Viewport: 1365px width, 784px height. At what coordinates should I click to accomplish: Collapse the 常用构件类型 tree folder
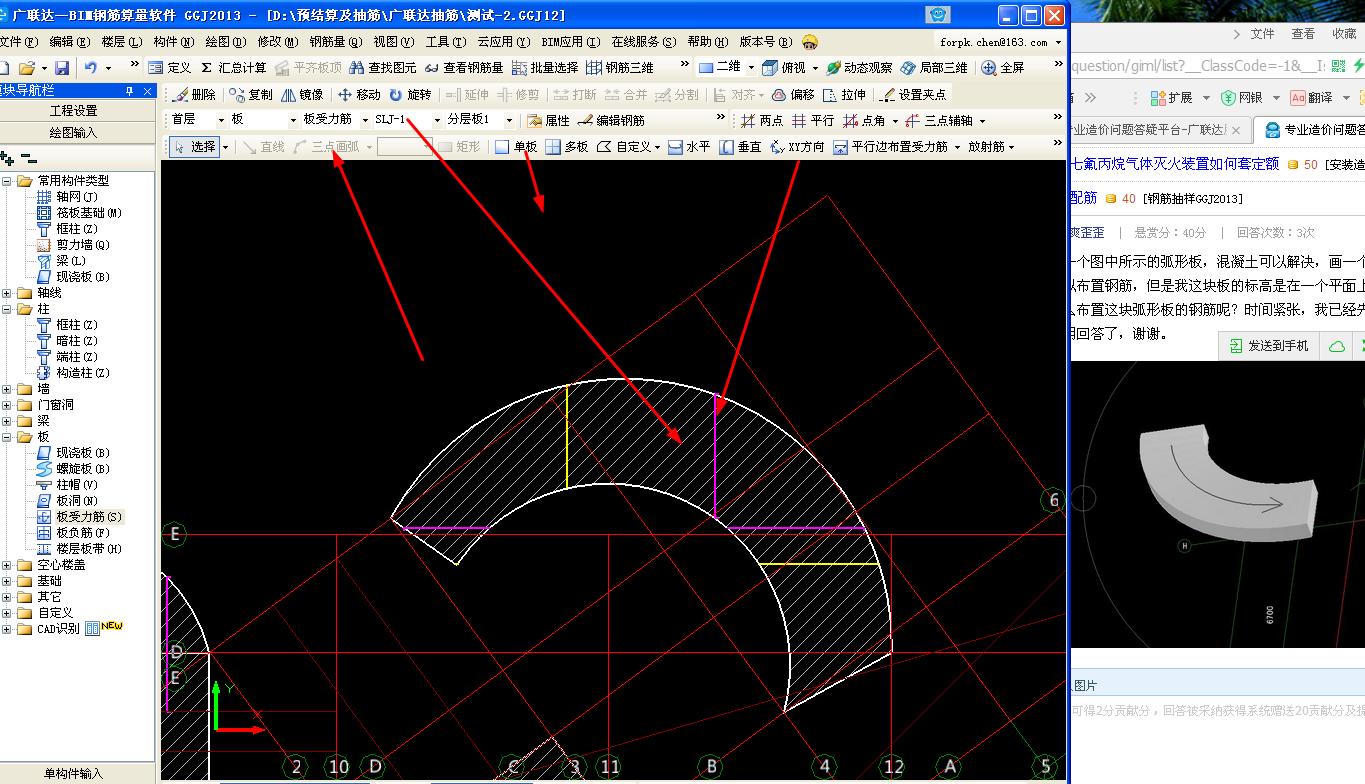7,181
